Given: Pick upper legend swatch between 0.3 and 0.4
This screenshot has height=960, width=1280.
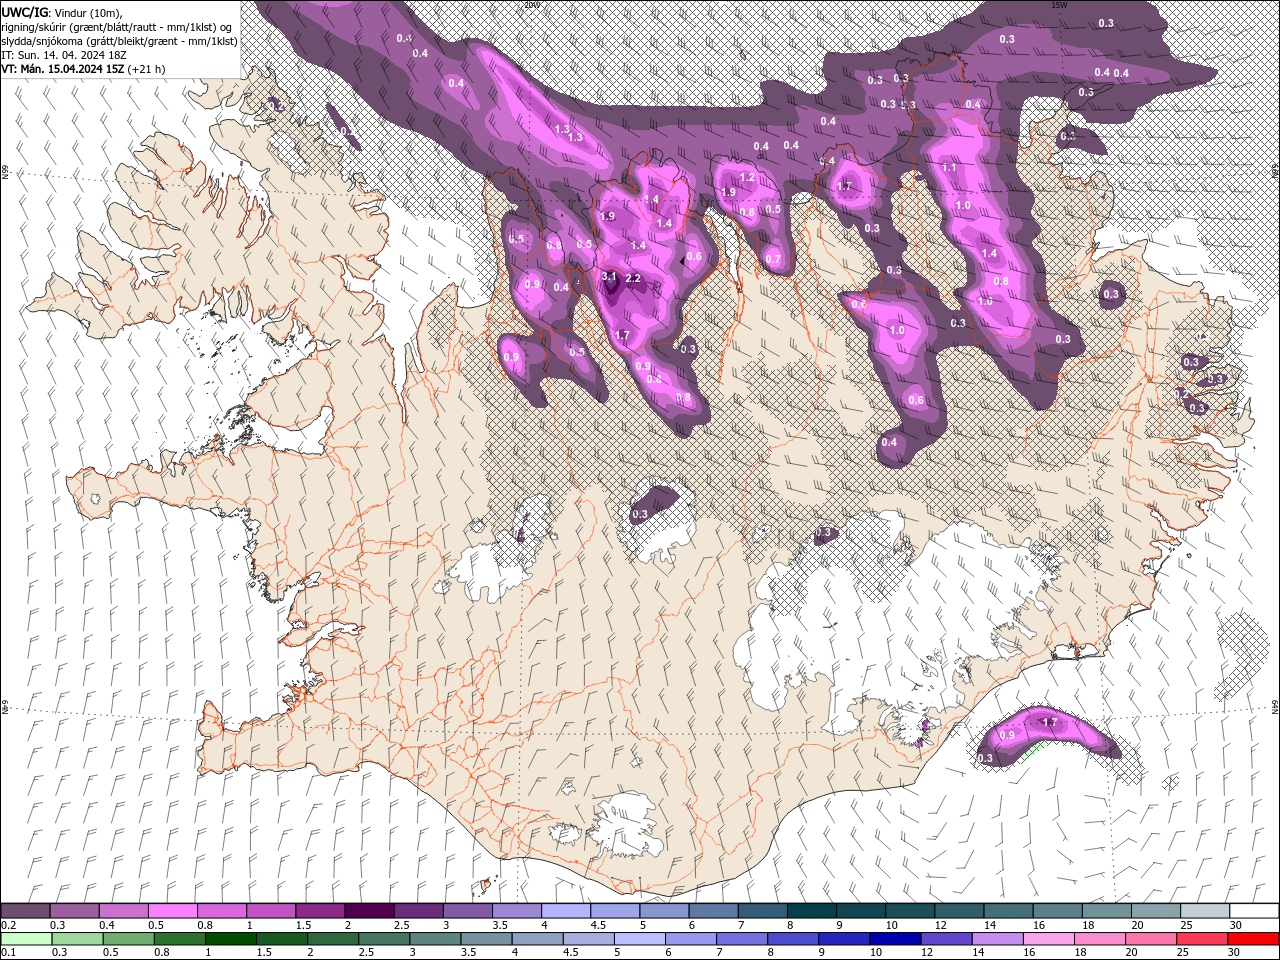Looking at the screenshot, I should [x=74, y=910].
